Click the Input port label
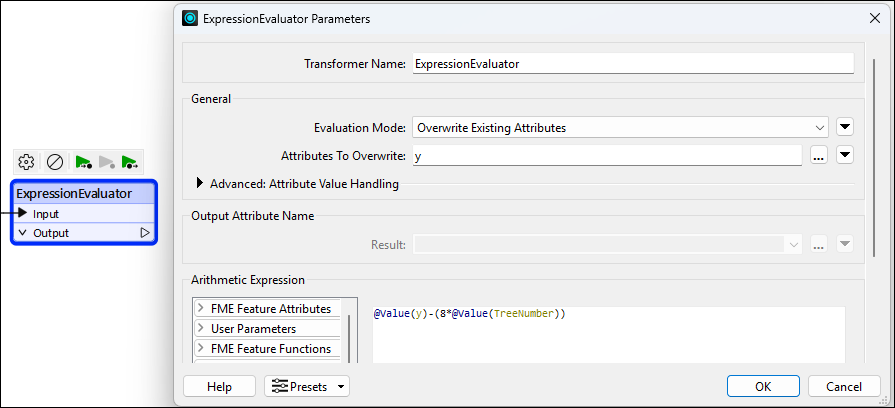 pyautogui.click(x=46, y=214)
